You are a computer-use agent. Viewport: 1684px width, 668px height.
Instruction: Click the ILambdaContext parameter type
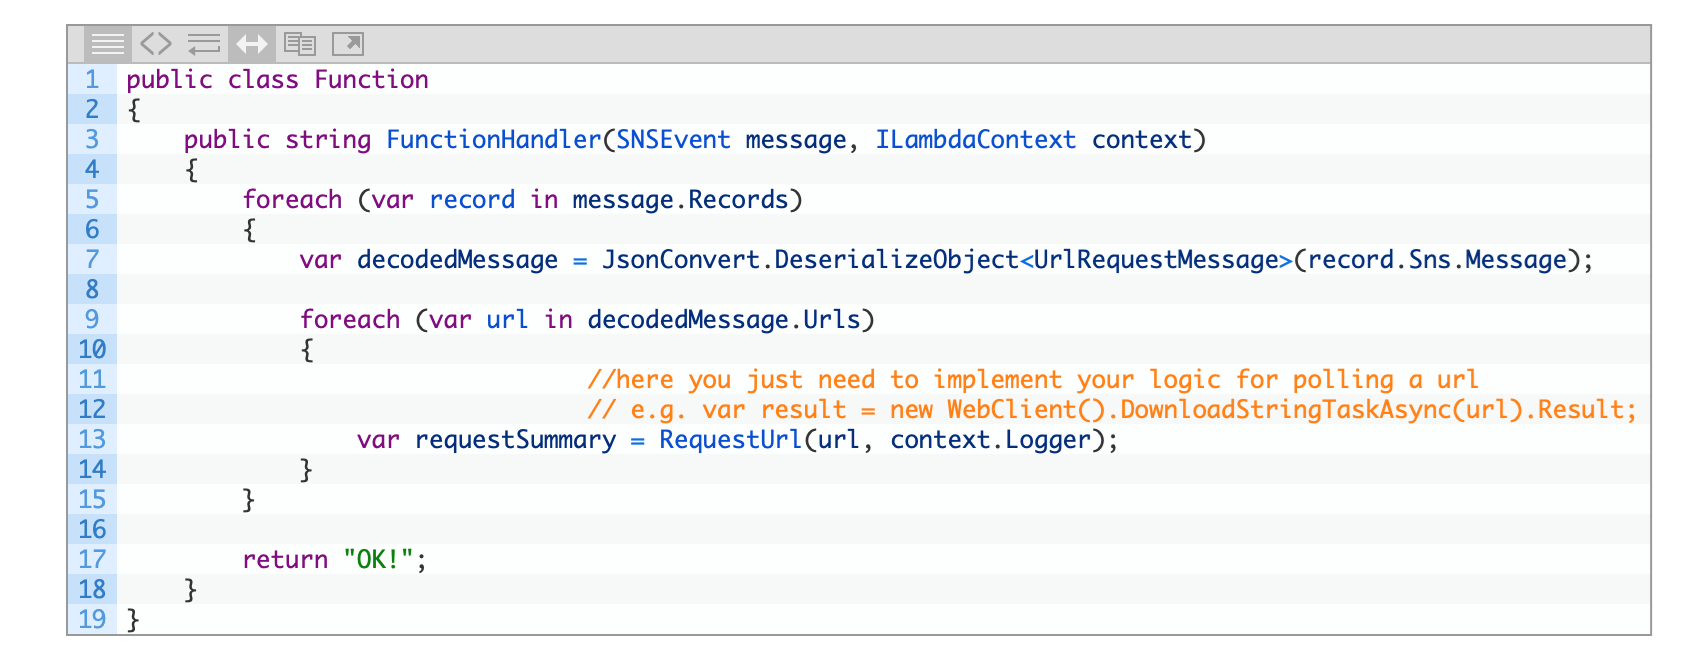pyautogui.click(x=975, y=140)
